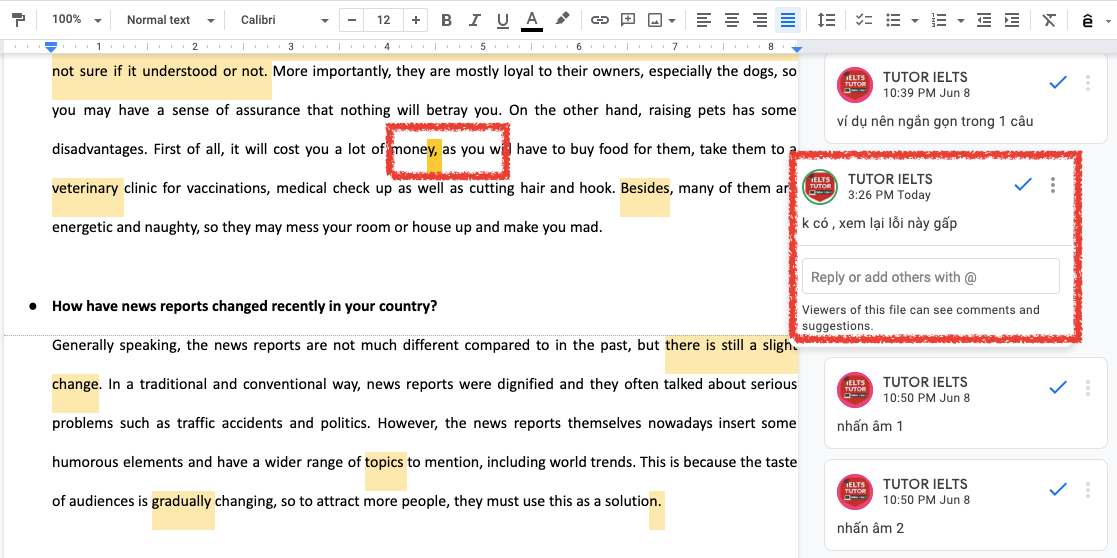
Task: Click the highlighted word 'Besides'
Action: tap(645, 189)
